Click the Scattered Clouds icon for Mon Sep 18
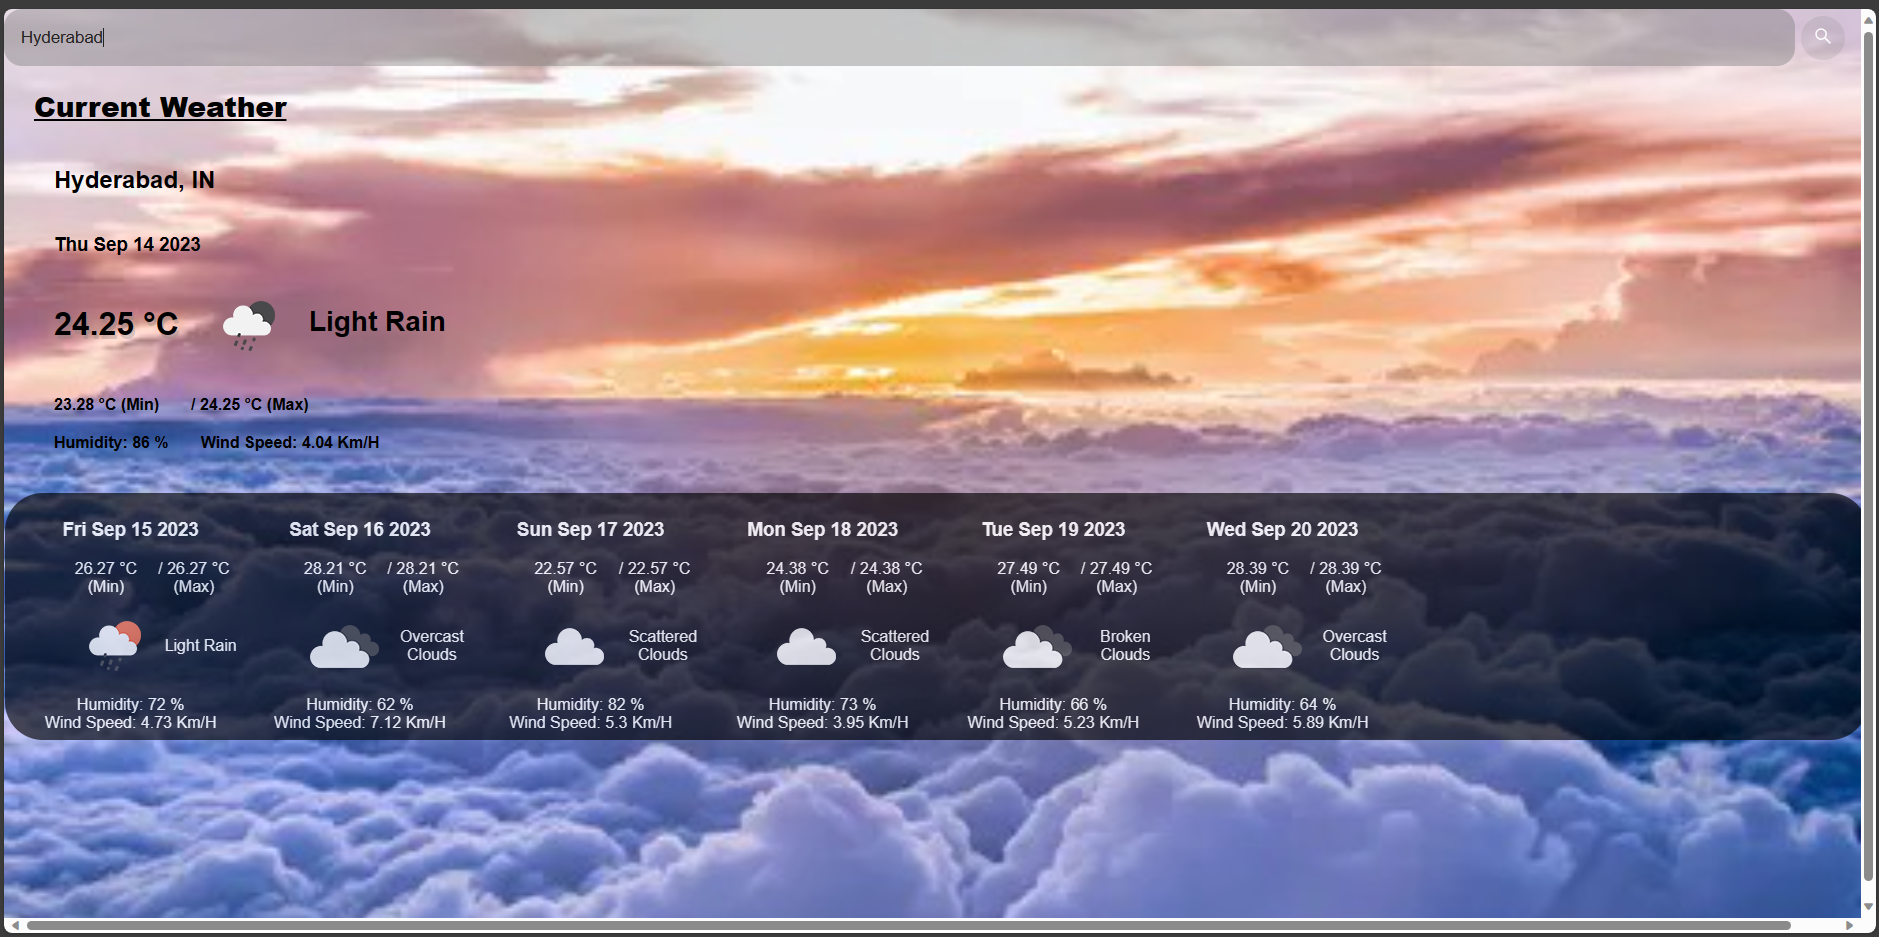1879x937 pixels. [806, 647]
